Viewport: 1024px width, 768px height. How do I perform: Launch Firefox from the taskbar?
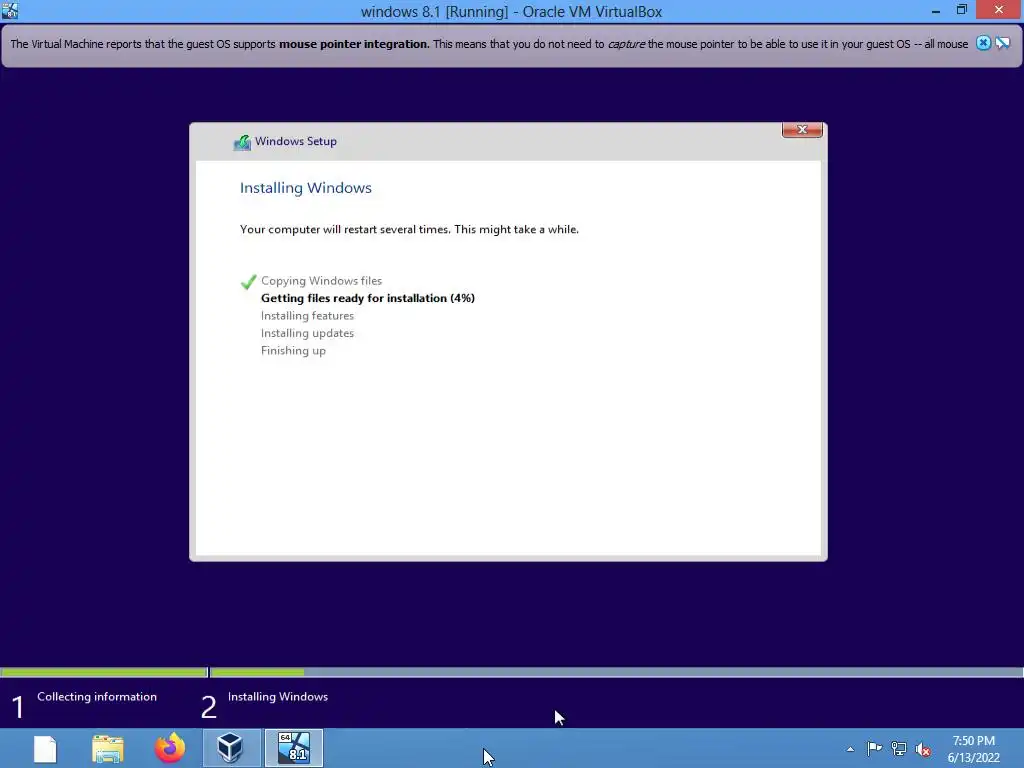click(x=170, y=748)
